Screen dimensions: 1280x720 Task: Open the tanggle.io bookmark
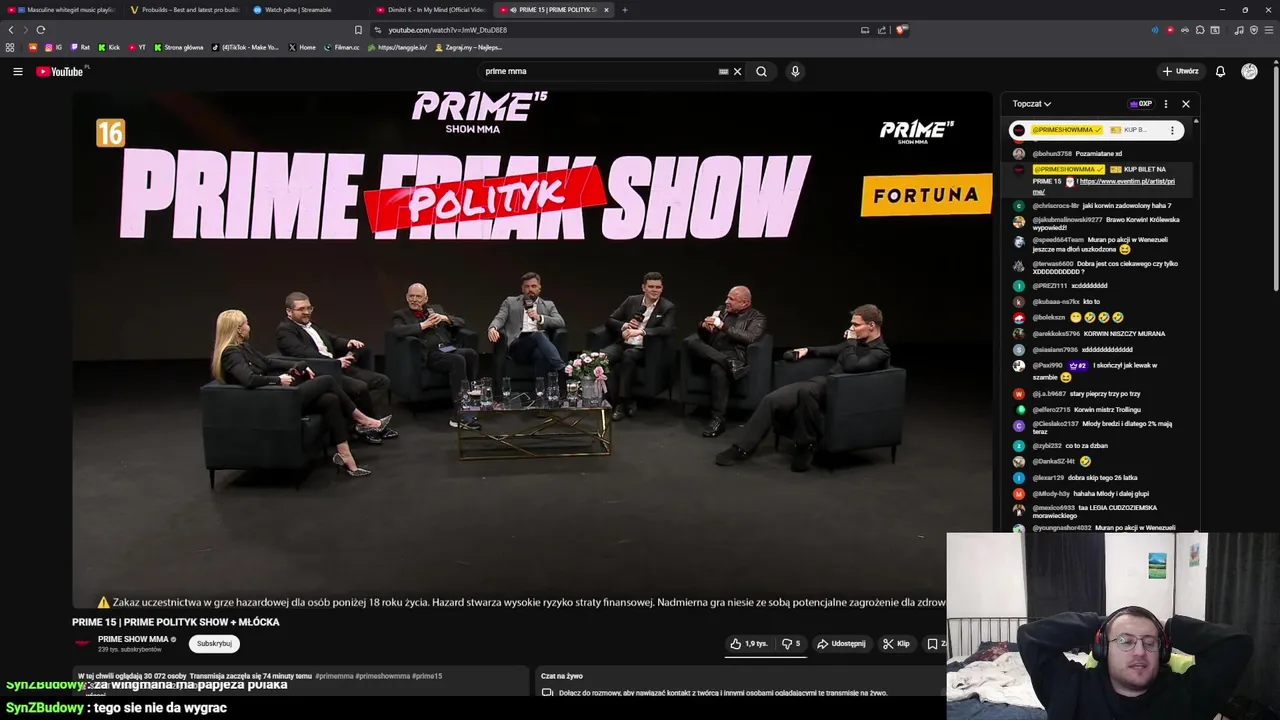(397, 47)
